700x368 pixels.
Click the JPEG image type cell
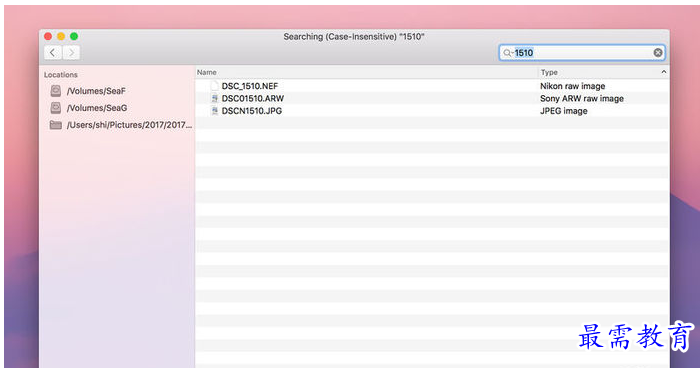564,111
